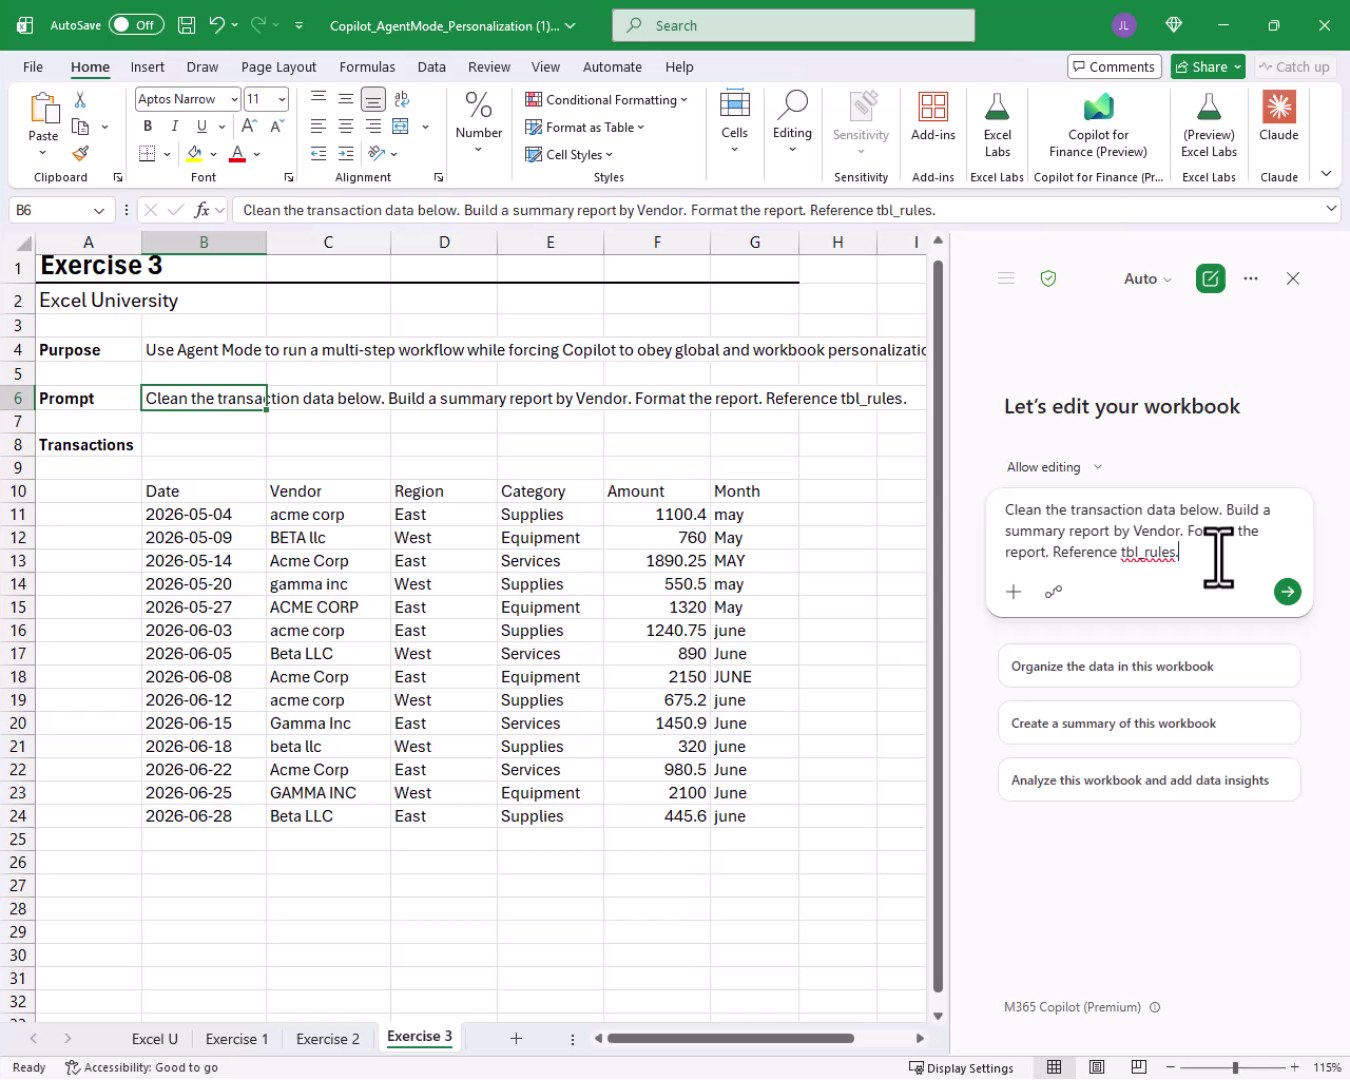1350x1080 pixels.
Task: Open the File tab
Action: (33, 67)
